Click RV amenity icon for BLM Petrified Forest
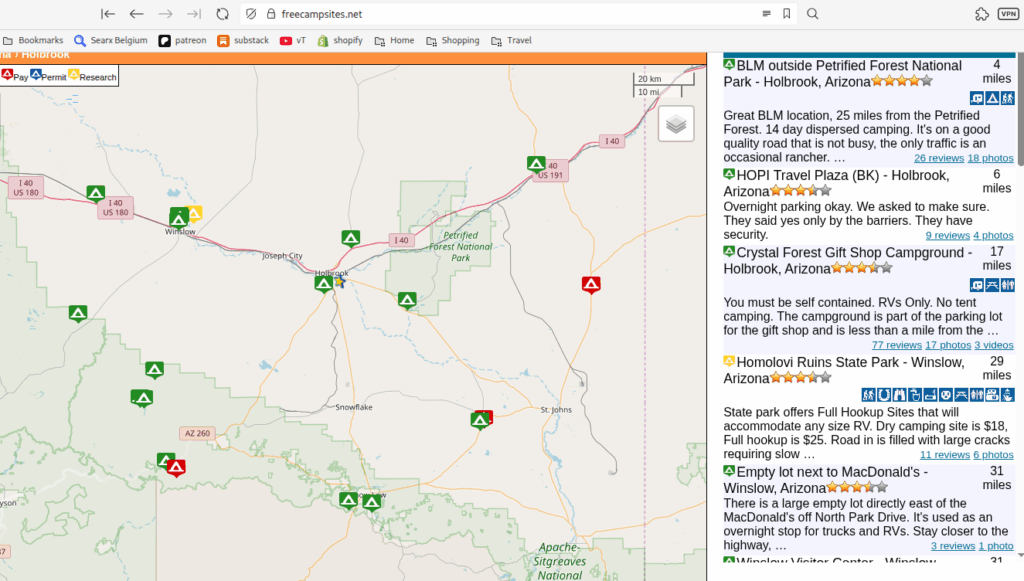 pos(976,99)
